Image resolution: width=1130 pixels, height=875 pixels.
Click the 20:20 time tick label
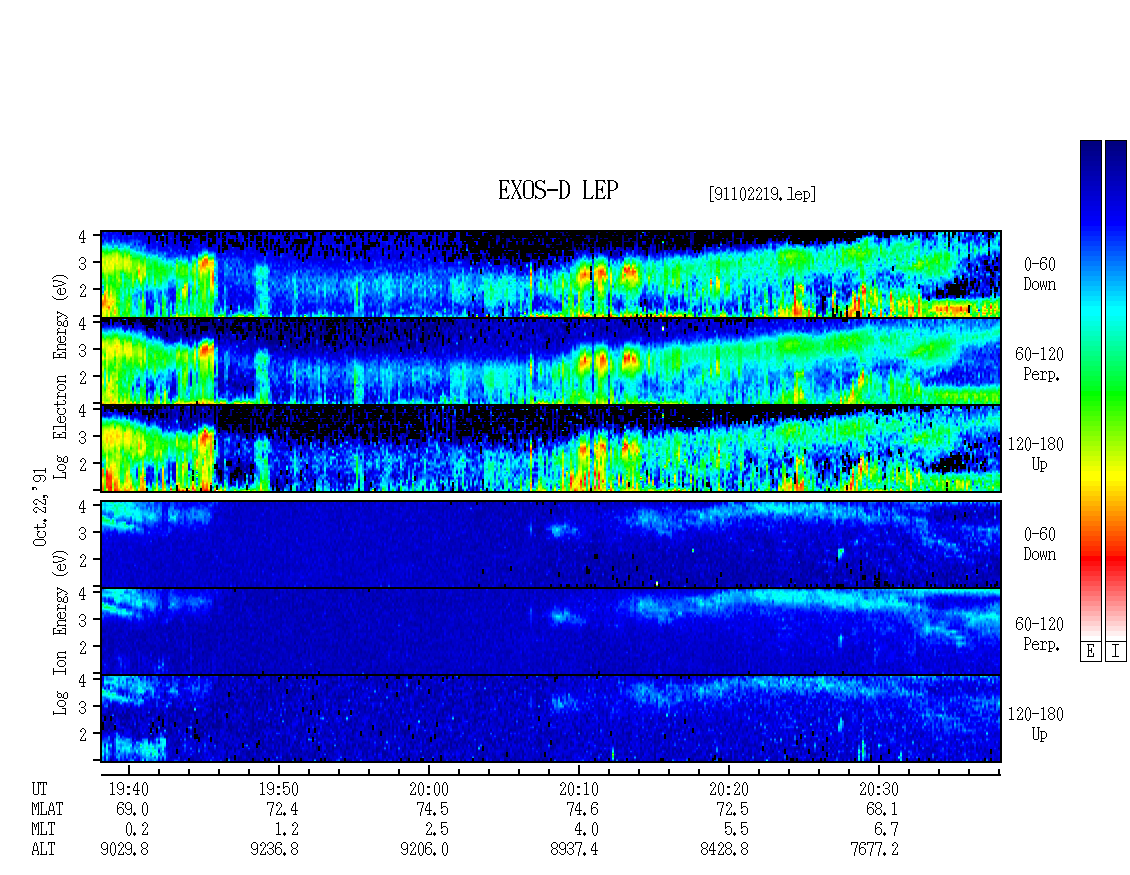[x=728, y=789]
